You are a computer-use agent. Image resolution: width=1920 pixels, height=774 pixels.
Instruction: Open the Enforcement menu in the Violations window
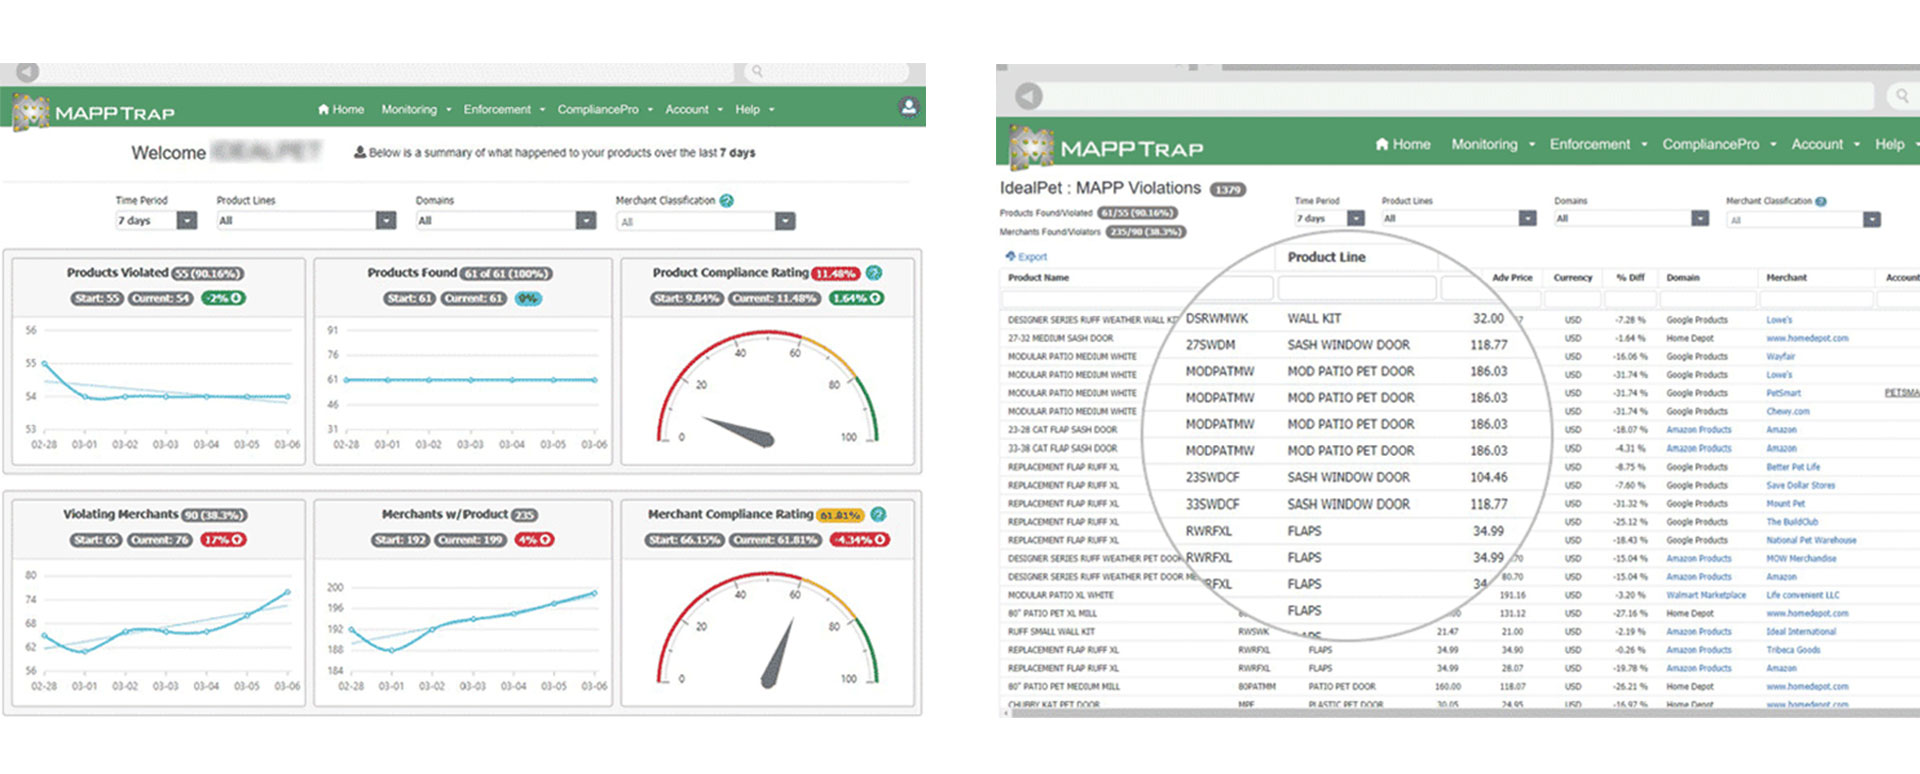1598,144
